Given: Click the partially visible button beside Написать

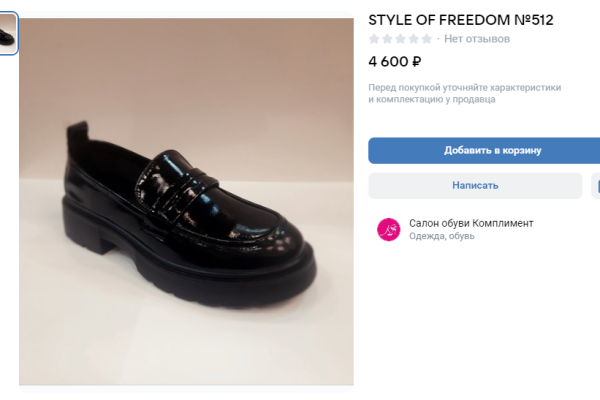Looking at the screenshot, I should [x=596, y=185].
